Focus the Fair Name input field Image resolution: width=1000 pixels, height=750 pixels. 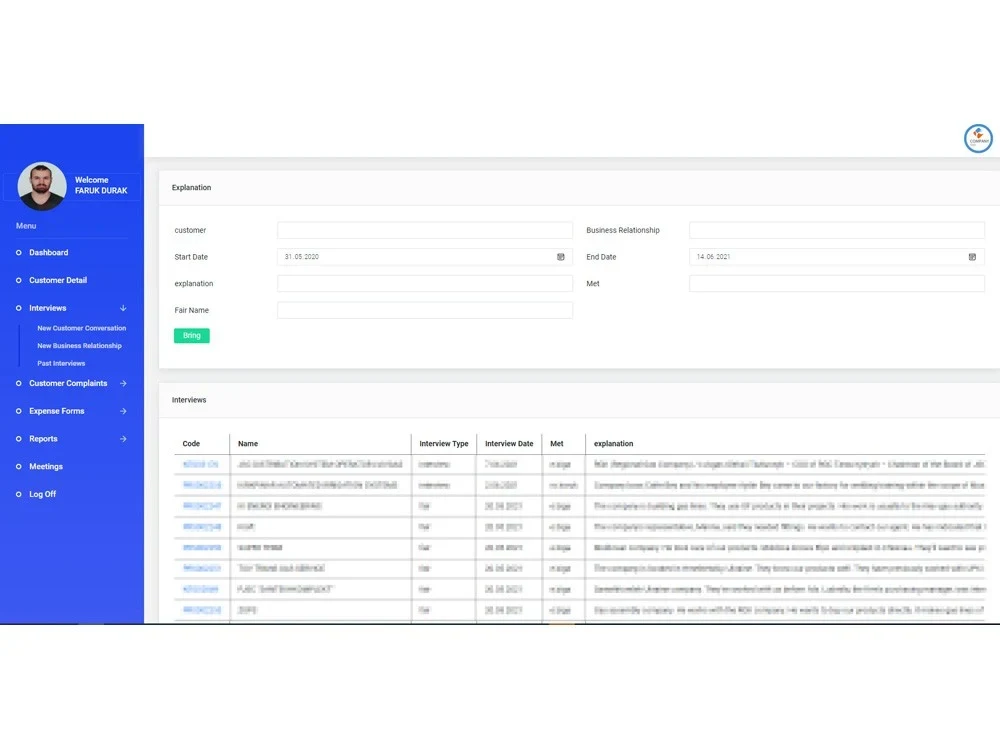(x=425, y=311)
